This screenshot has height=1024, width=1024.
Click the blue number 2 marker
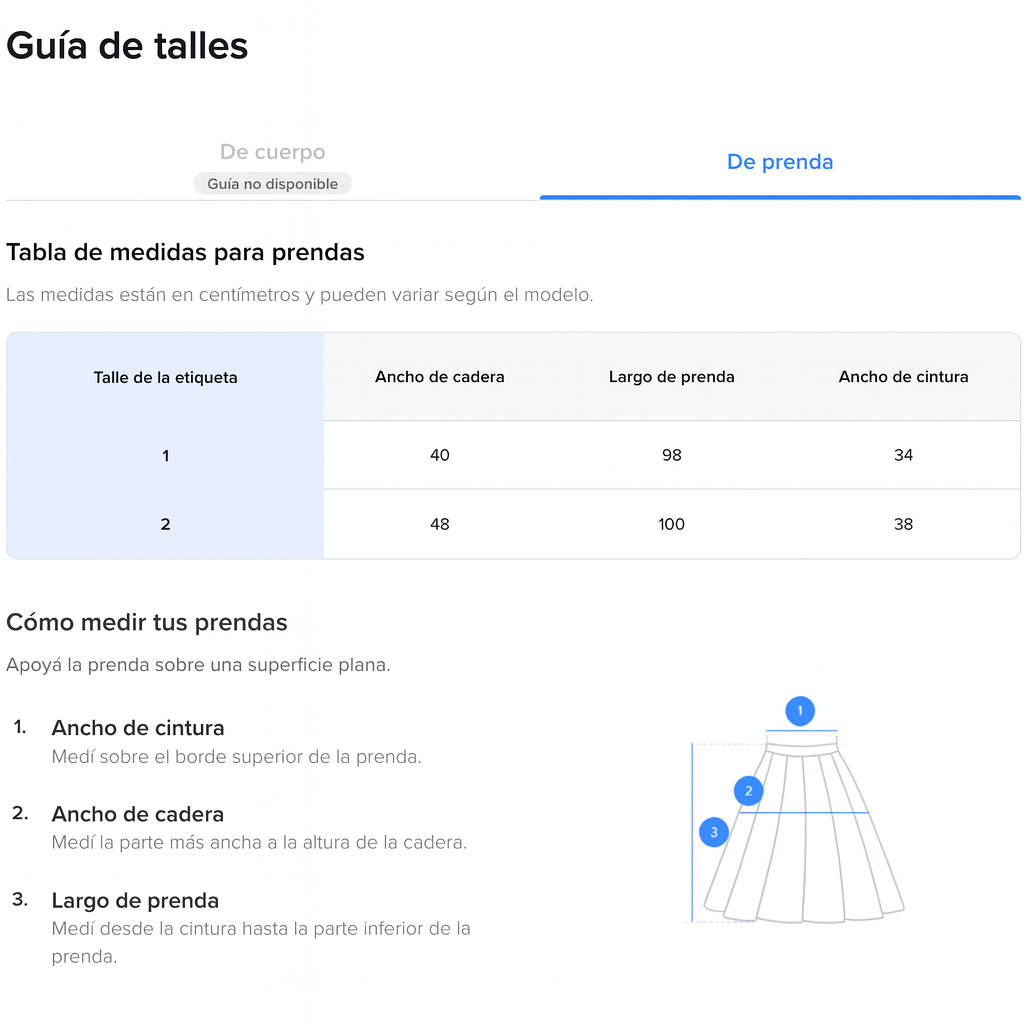click(x=748, y=791)
